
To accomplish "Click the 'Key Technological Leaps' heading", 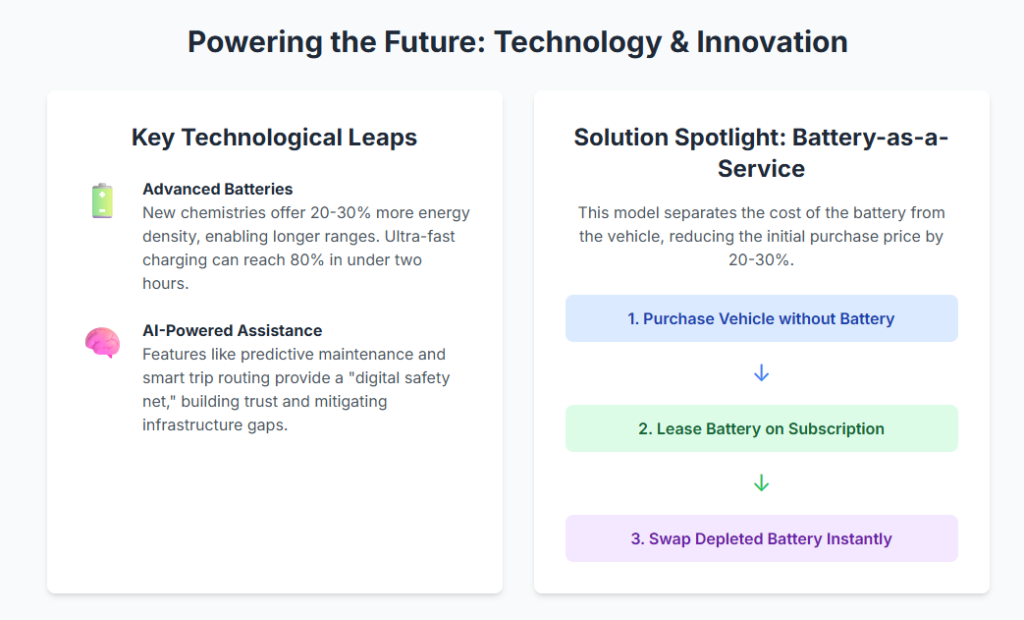I will pyautogui.click(x=274, y=138).
